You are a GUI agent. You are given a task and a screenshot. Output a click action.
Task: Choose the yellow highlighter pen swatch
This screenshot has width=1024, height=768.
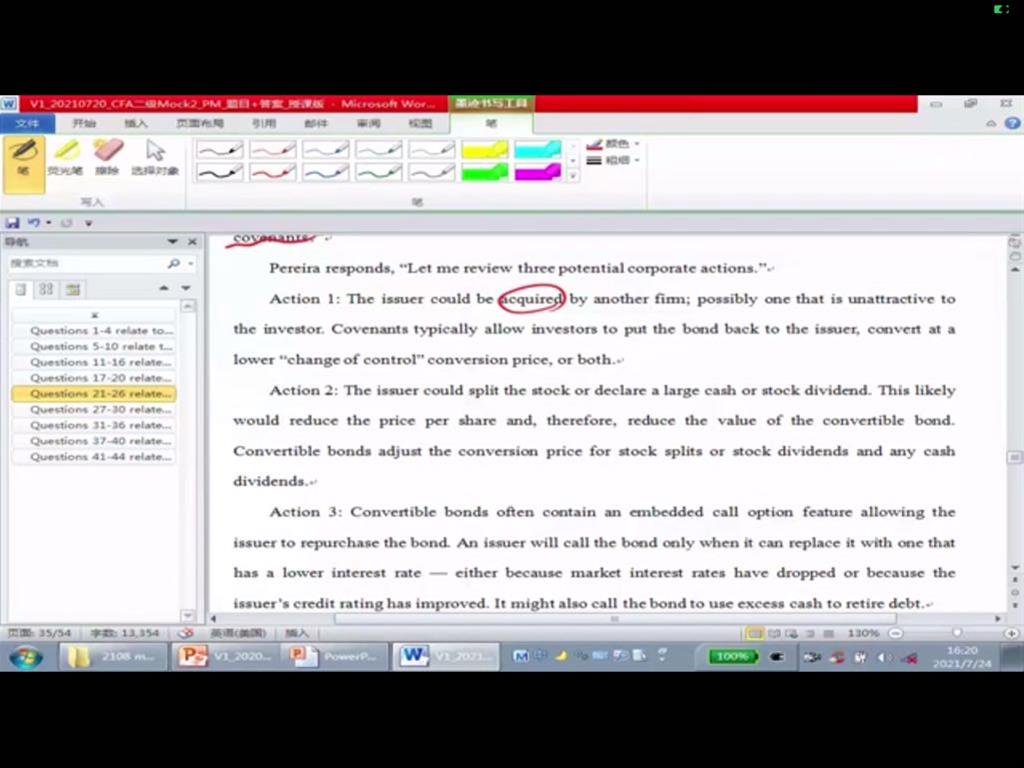pos(484,149)
